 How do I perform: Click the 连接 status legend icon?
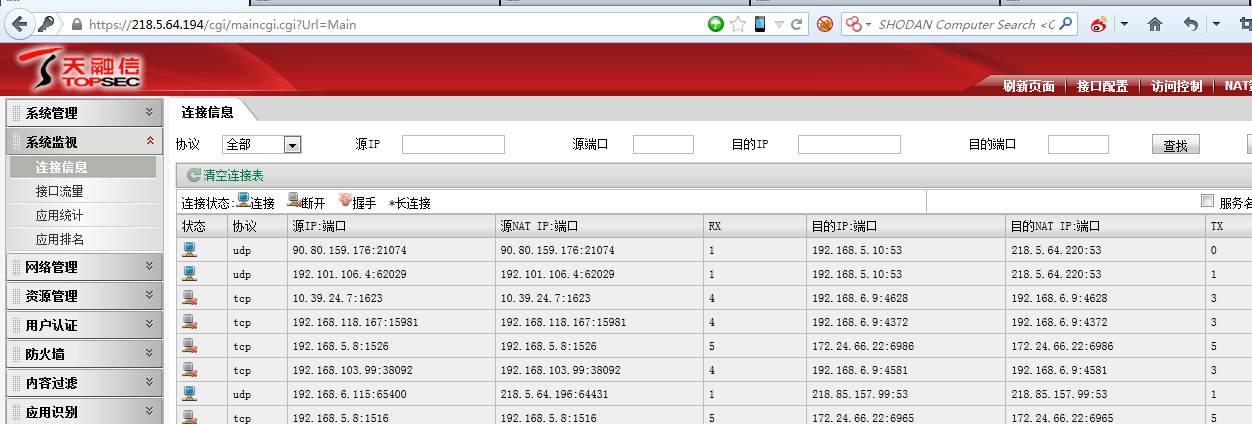tap(243, 200)
